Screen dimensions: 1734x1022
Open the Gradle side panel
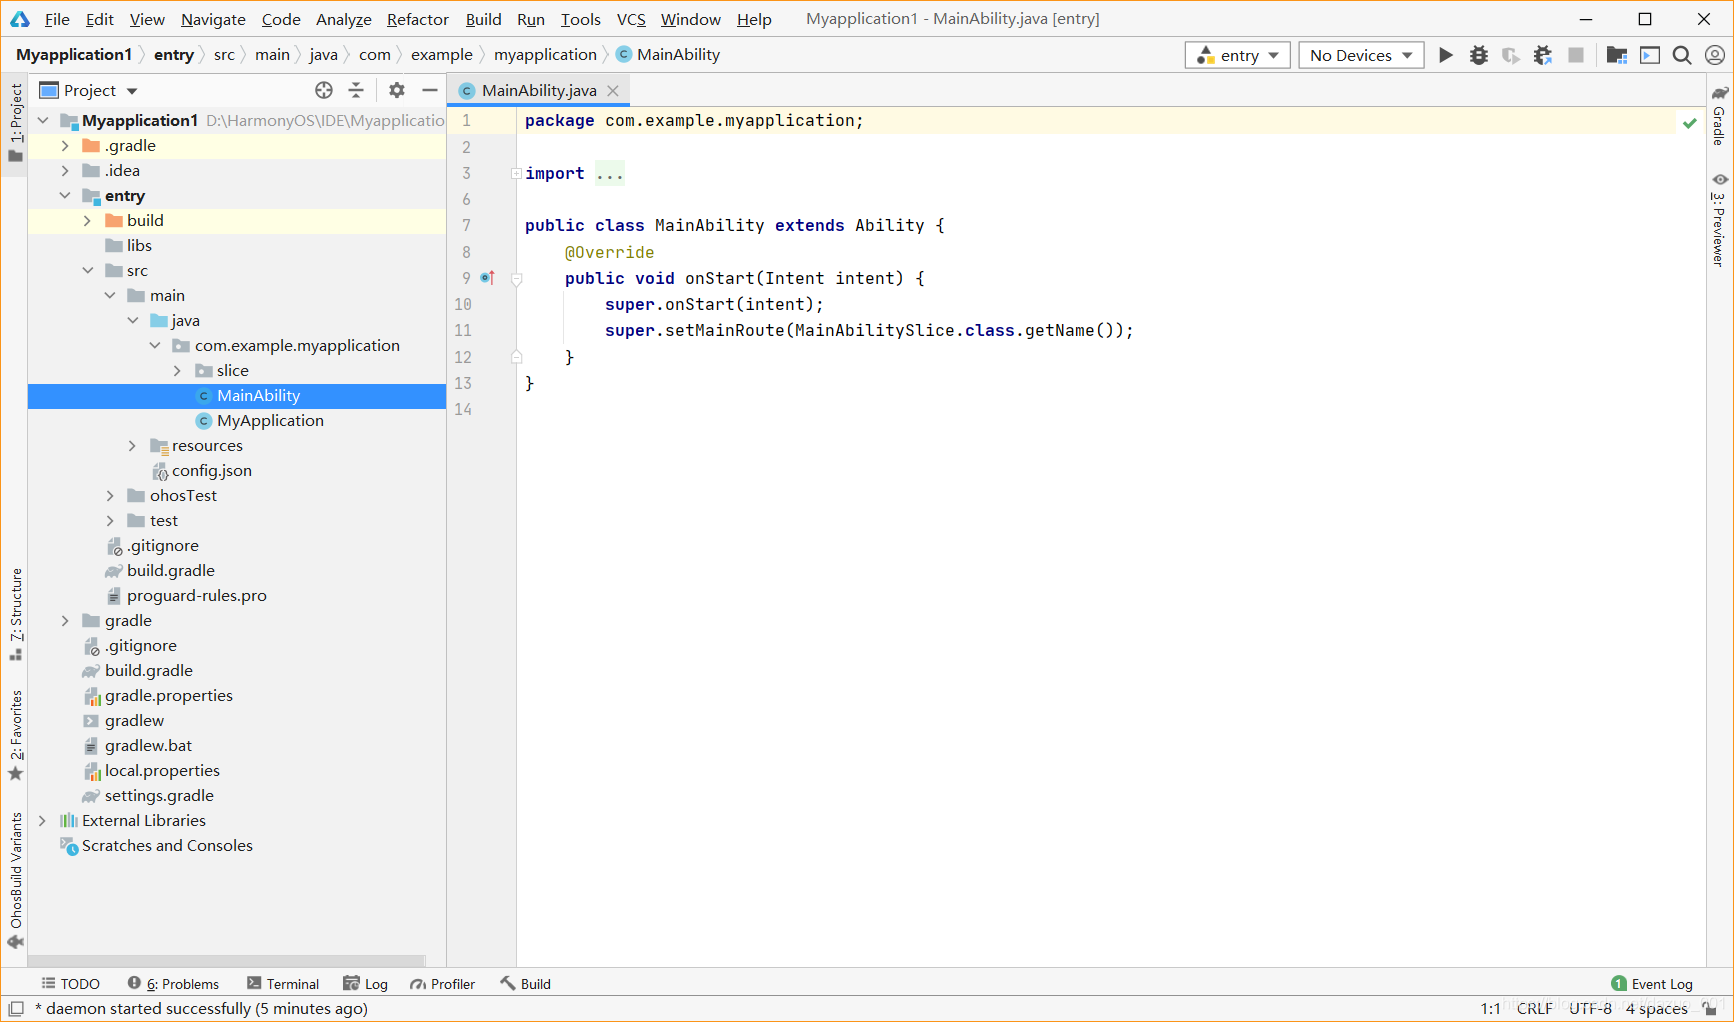[x=1720, y=116]
